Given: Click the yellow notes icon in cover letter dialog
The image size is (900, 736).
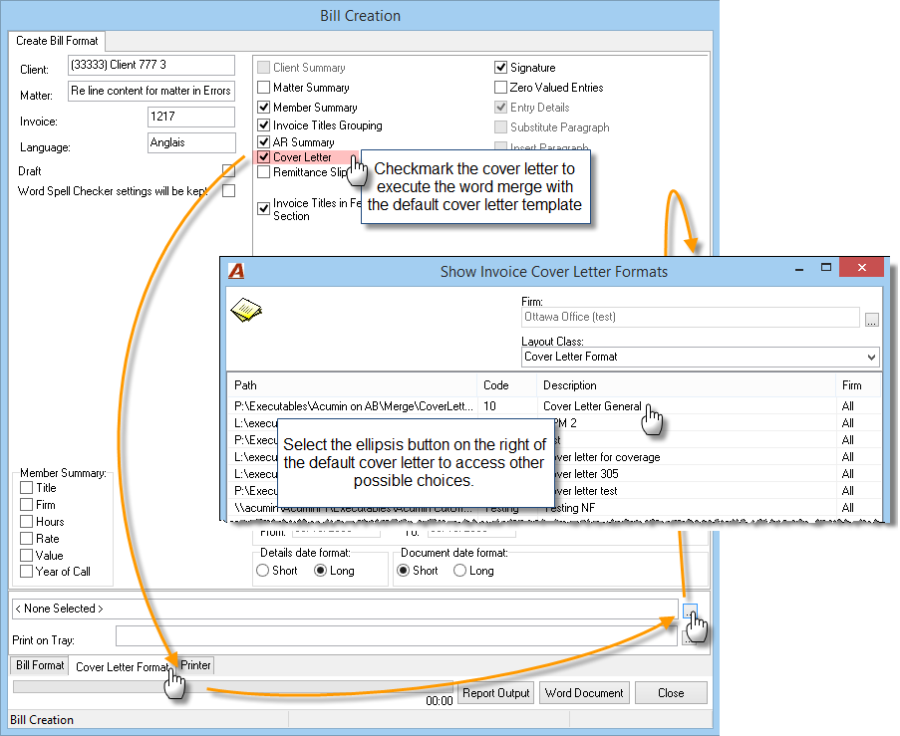Looking at the screenshot, I should coord(246,309).
